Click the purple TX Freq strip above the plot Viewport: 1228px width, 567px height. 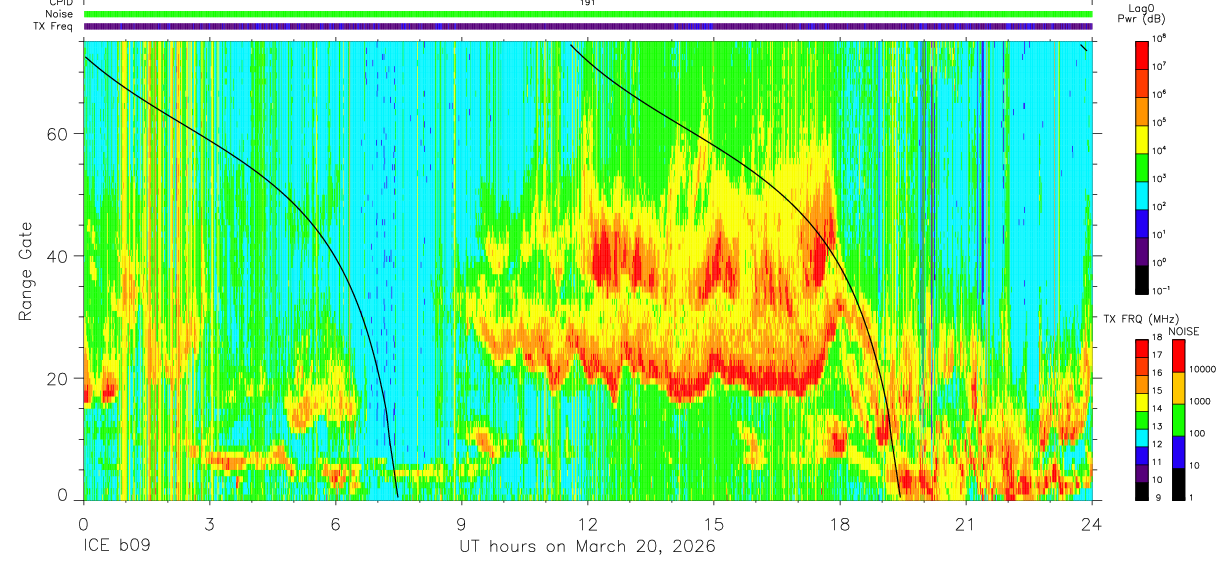[x=587, y=26]
